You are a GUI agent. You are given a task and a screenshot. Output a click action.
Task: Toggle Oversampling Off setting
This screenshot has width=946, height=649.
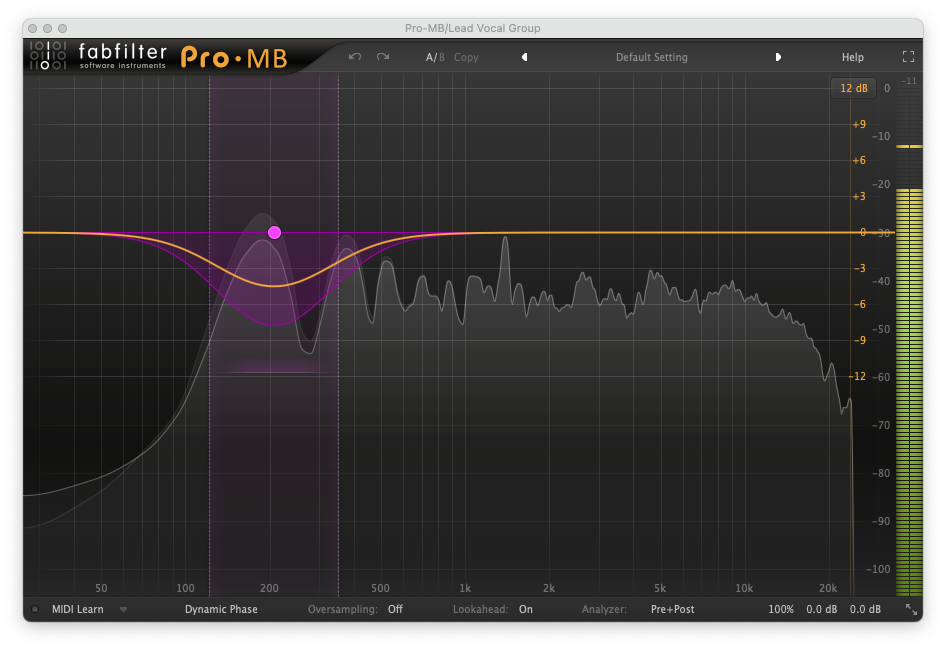click(395, 609)
